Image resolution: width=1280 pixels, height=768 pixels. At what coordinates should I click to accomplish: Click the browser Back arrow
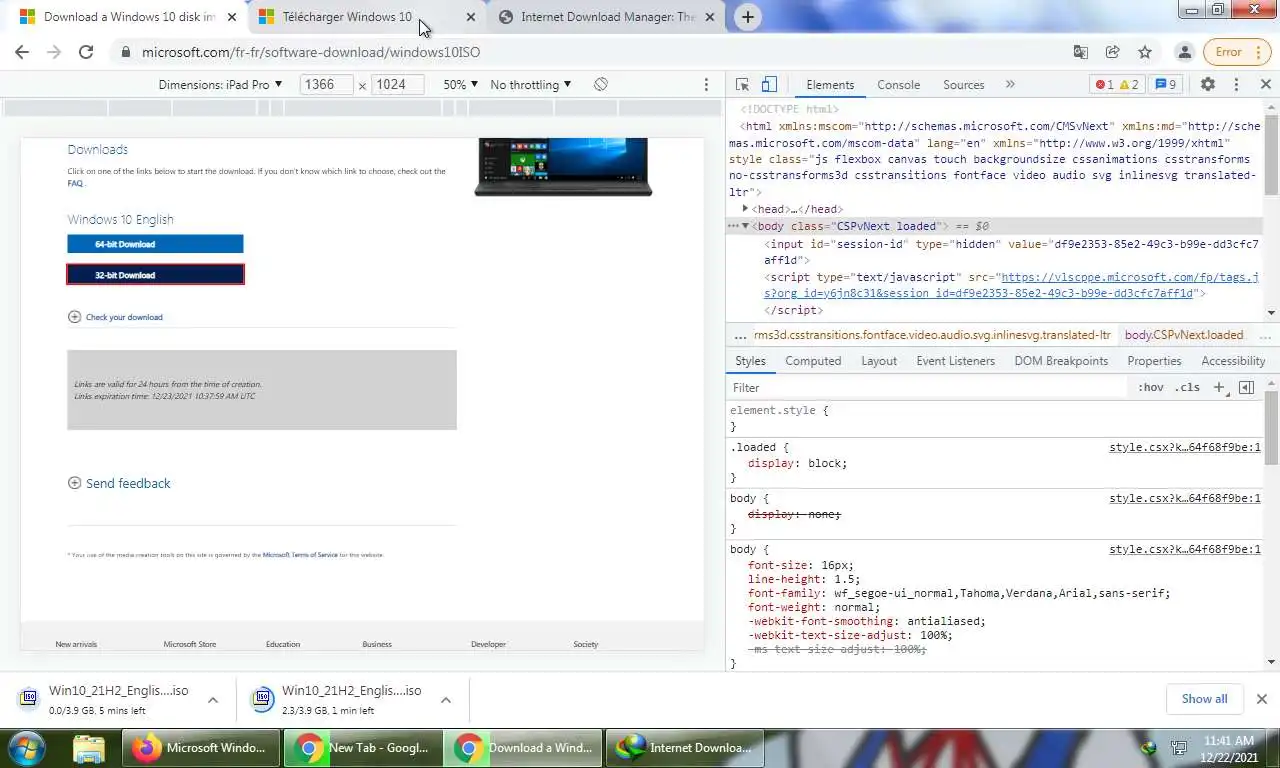22,52
